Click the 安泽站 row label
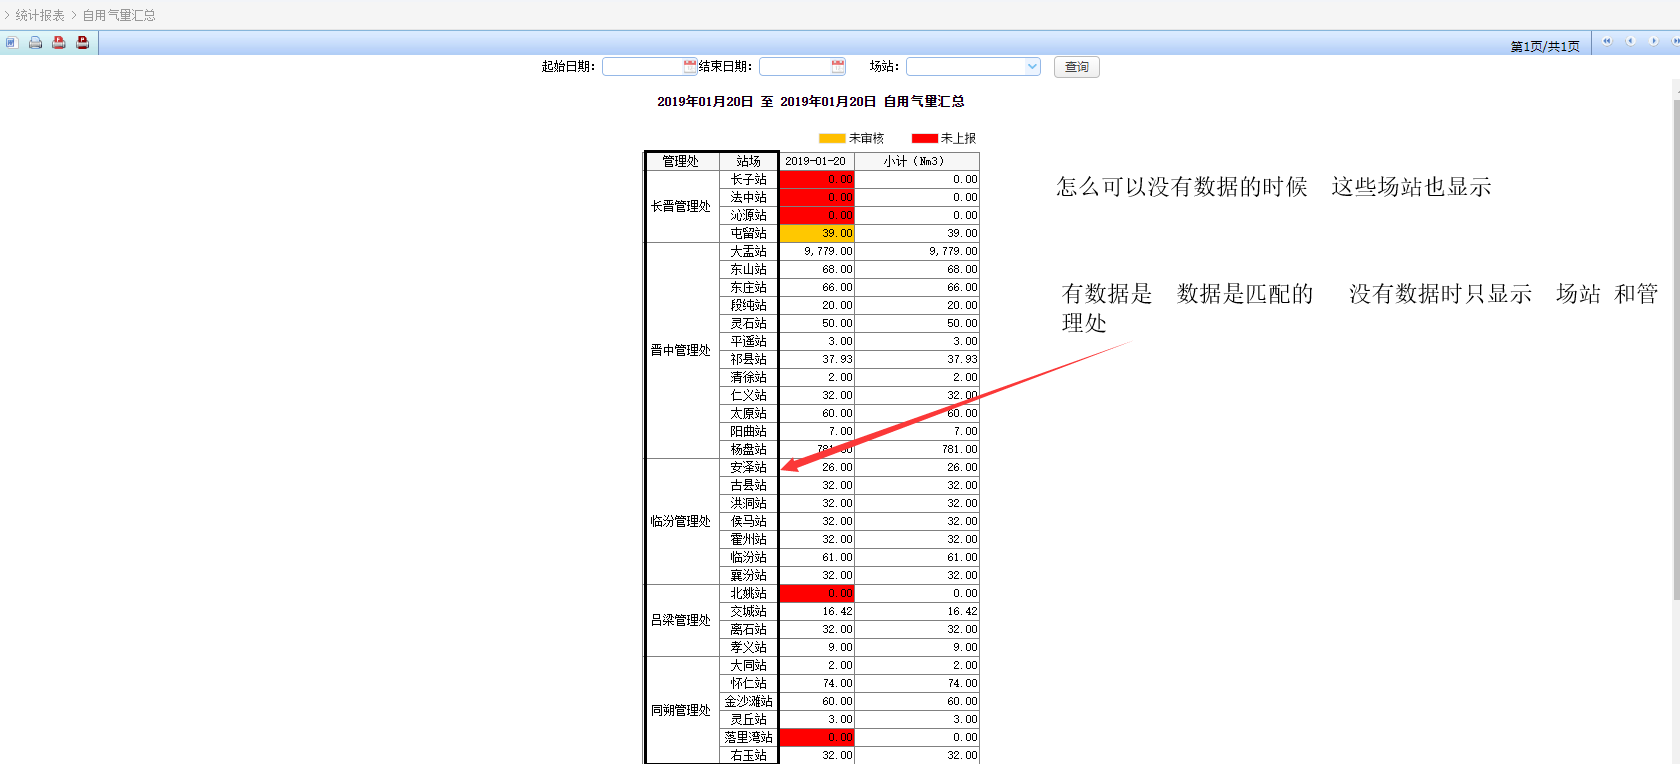This screenshot has width=1680, height=764. coord(749,467)
